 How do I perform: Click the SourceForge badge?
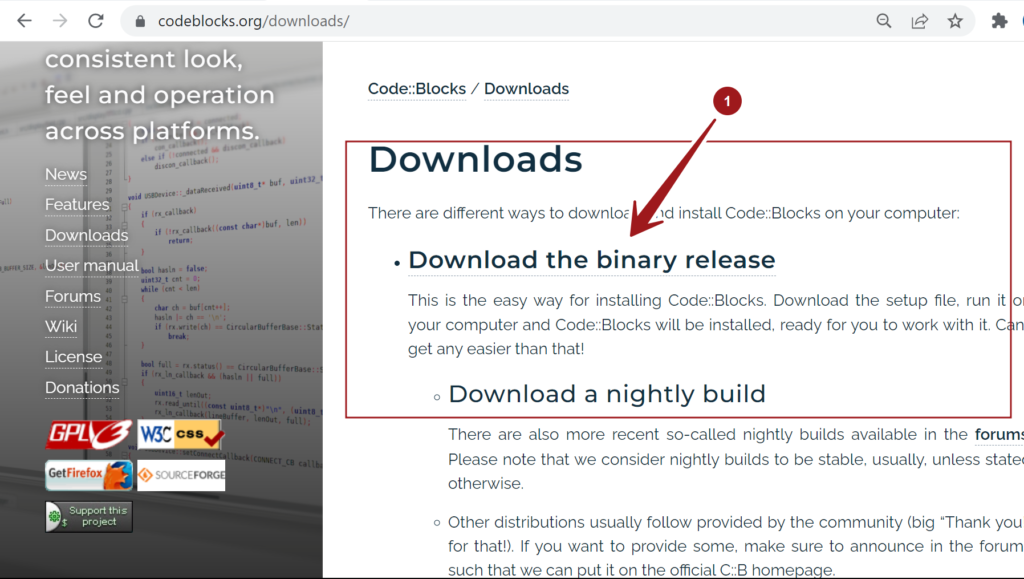(181, 475)
